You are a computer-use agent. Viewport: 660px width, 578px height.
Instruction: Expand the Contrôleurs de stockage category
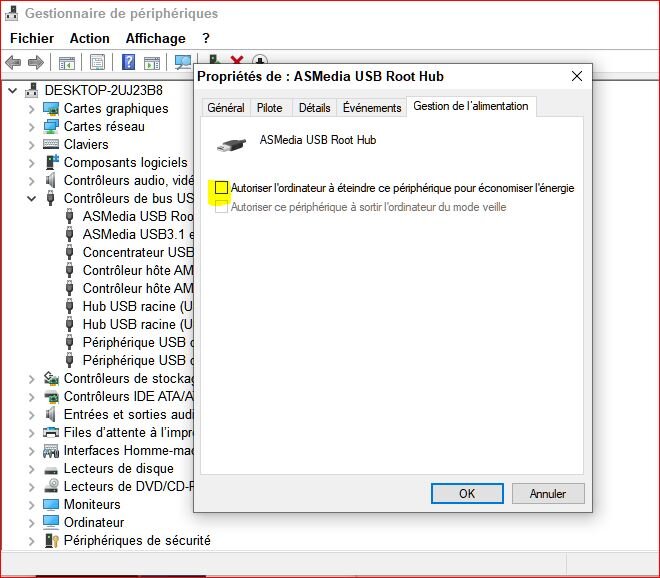32,379
